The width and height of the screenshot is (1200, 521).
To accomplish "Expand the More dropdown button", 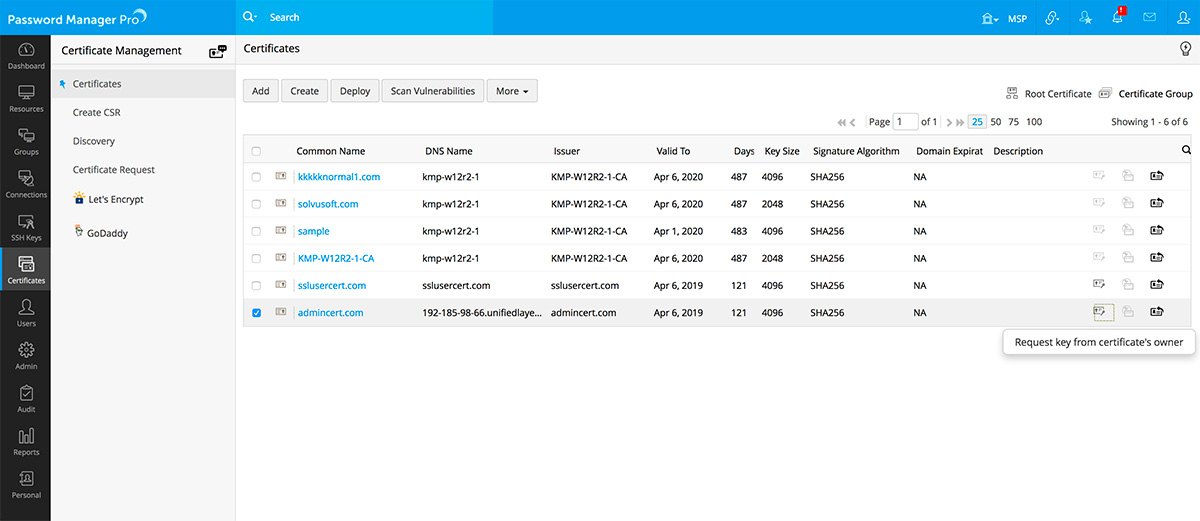I will click(x=512, y=91).
